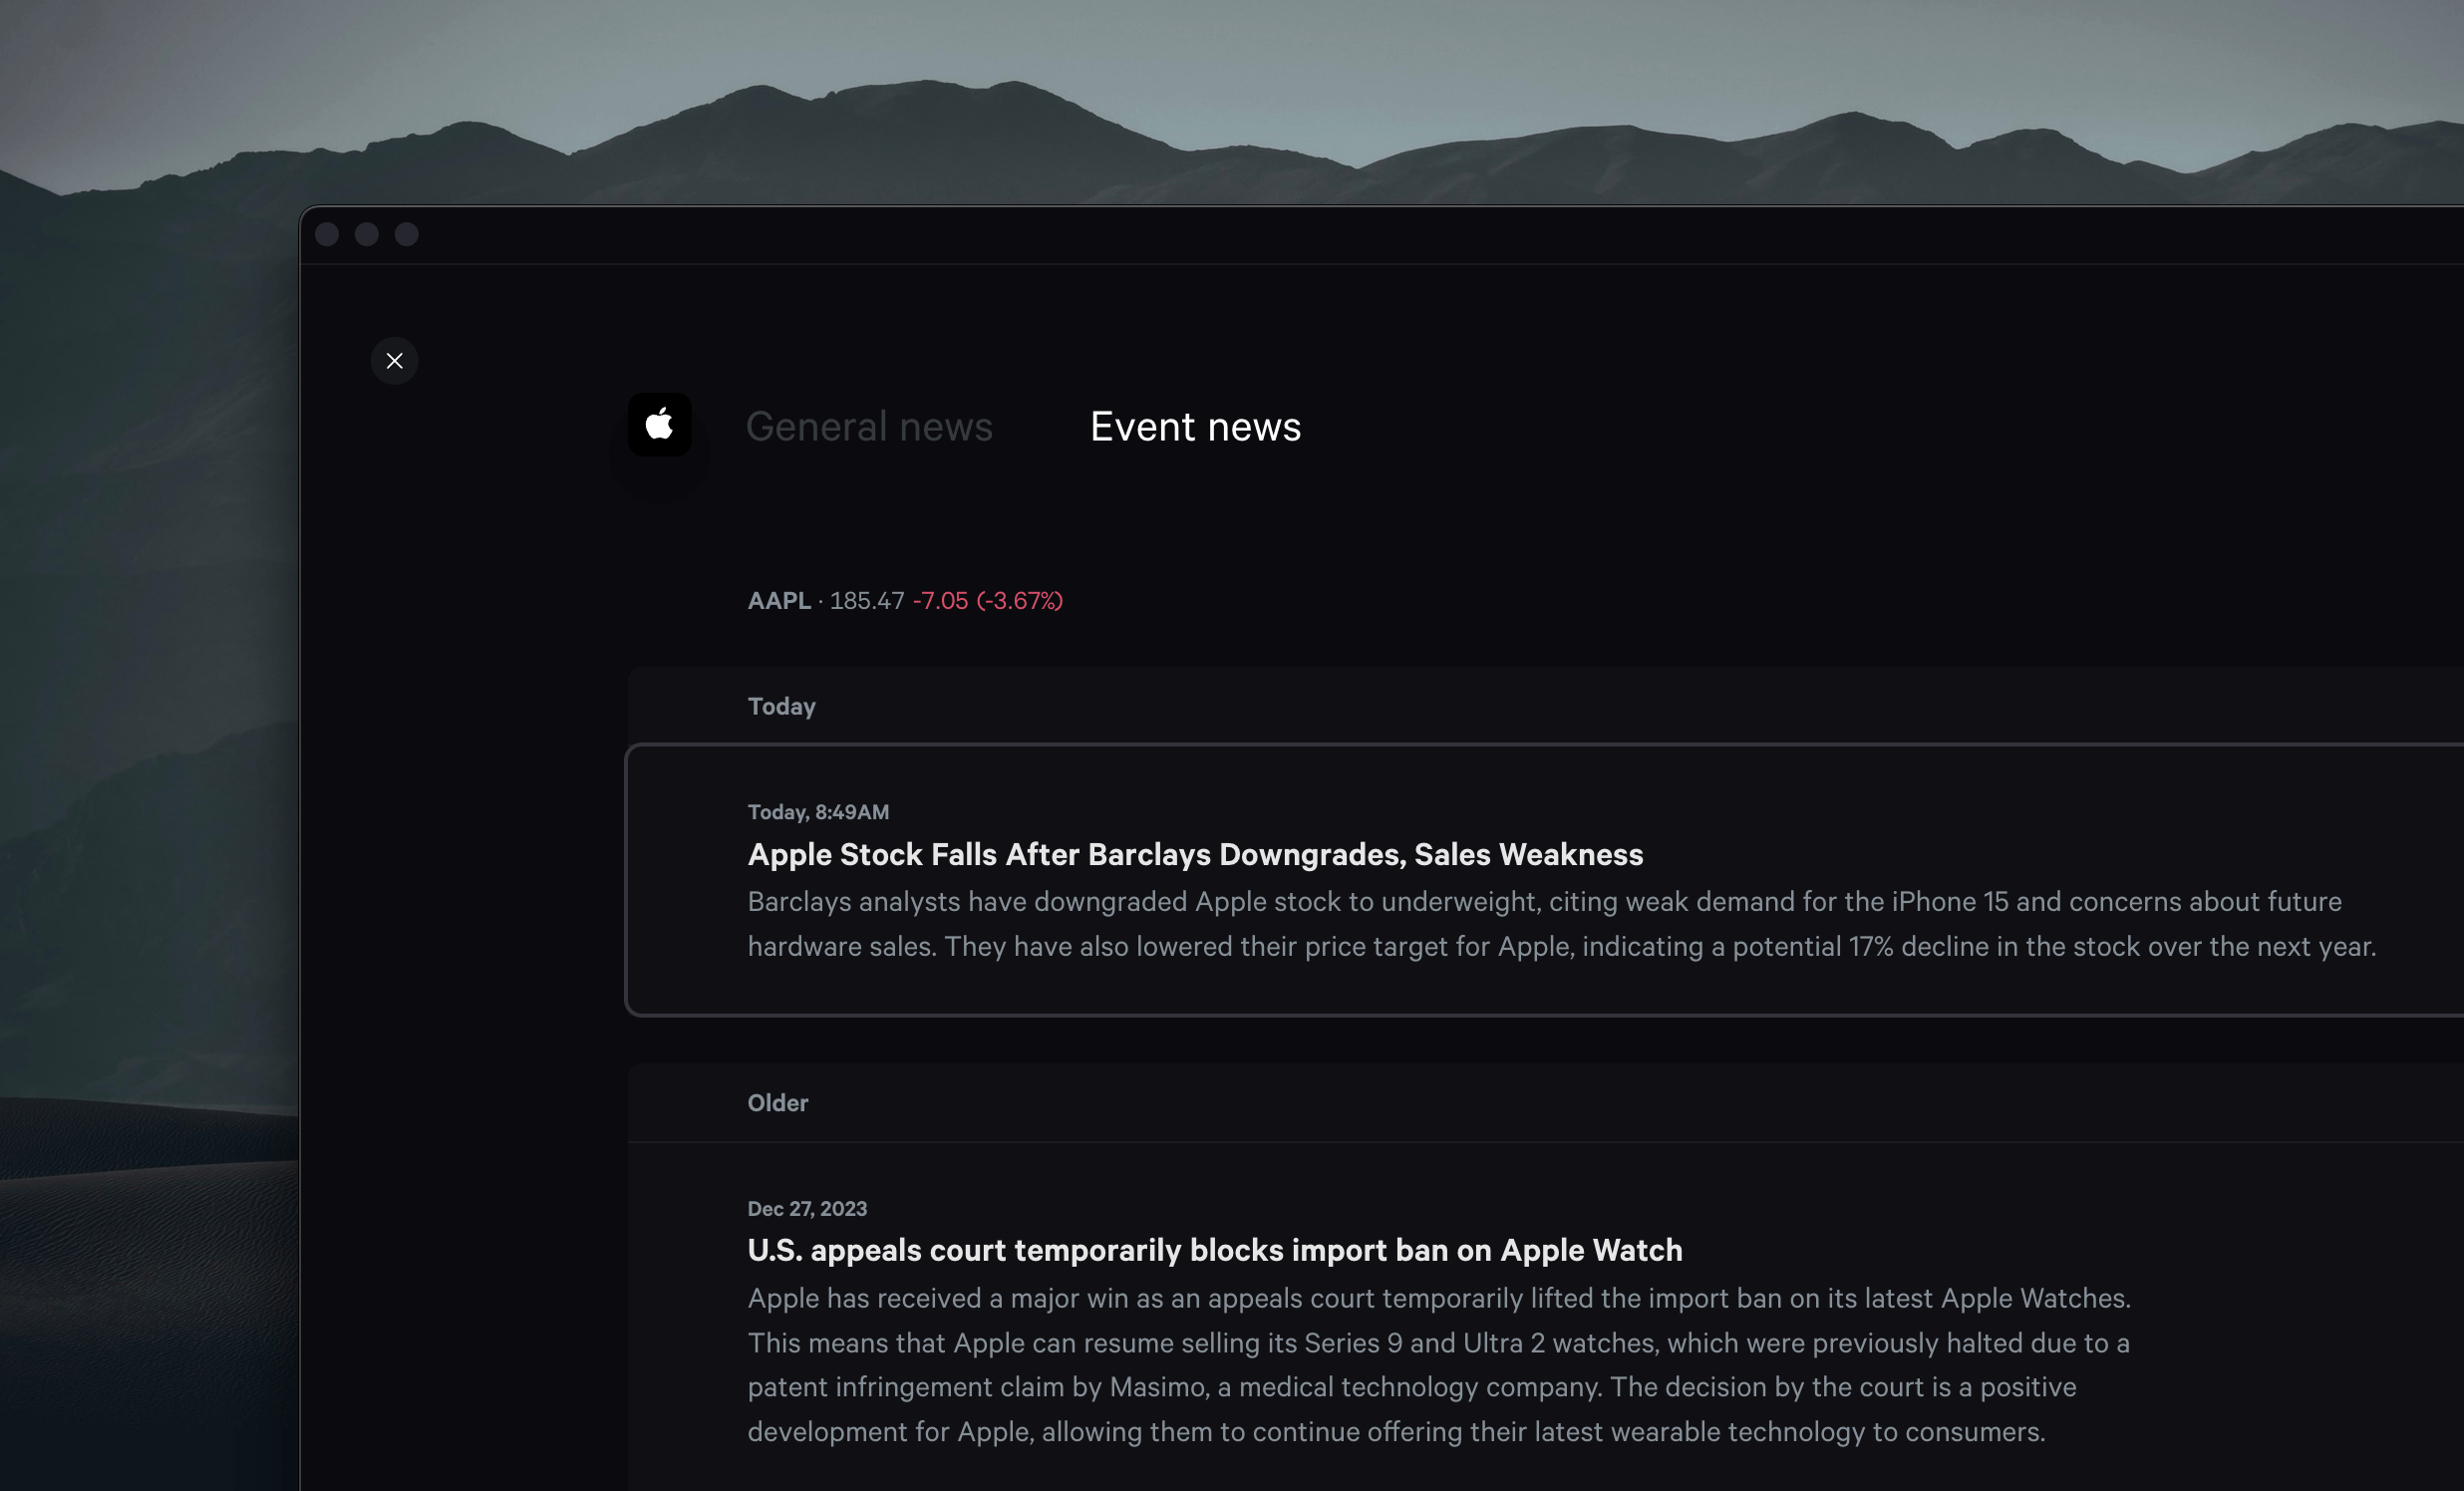The image size is (2464, 1491).
Task: Click the Today, 8:49AM timestamp
Action: 818,812
